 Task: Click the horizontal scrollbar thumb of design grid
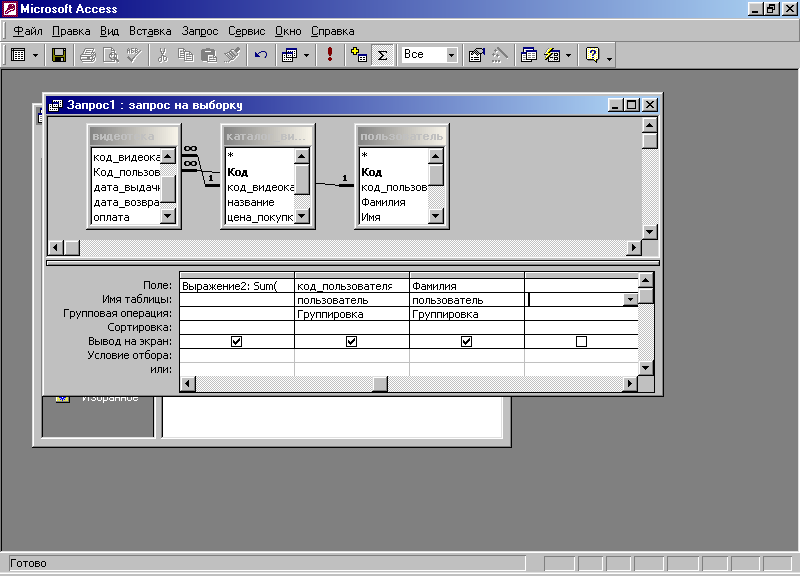tap(380, 384)
